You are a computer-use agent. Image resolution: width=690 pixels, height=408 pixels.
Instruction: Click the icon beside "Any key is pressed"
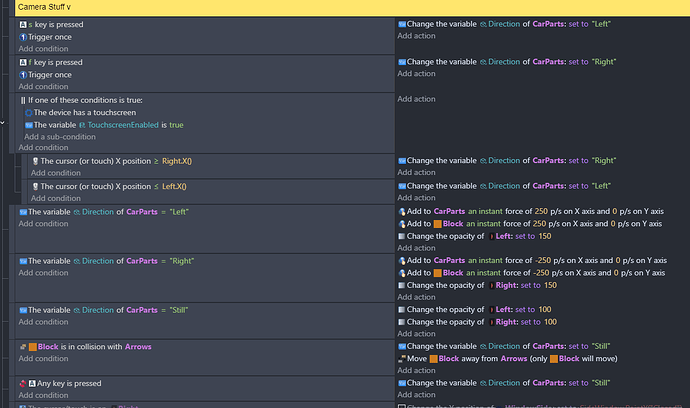click(x=23, y=384)
